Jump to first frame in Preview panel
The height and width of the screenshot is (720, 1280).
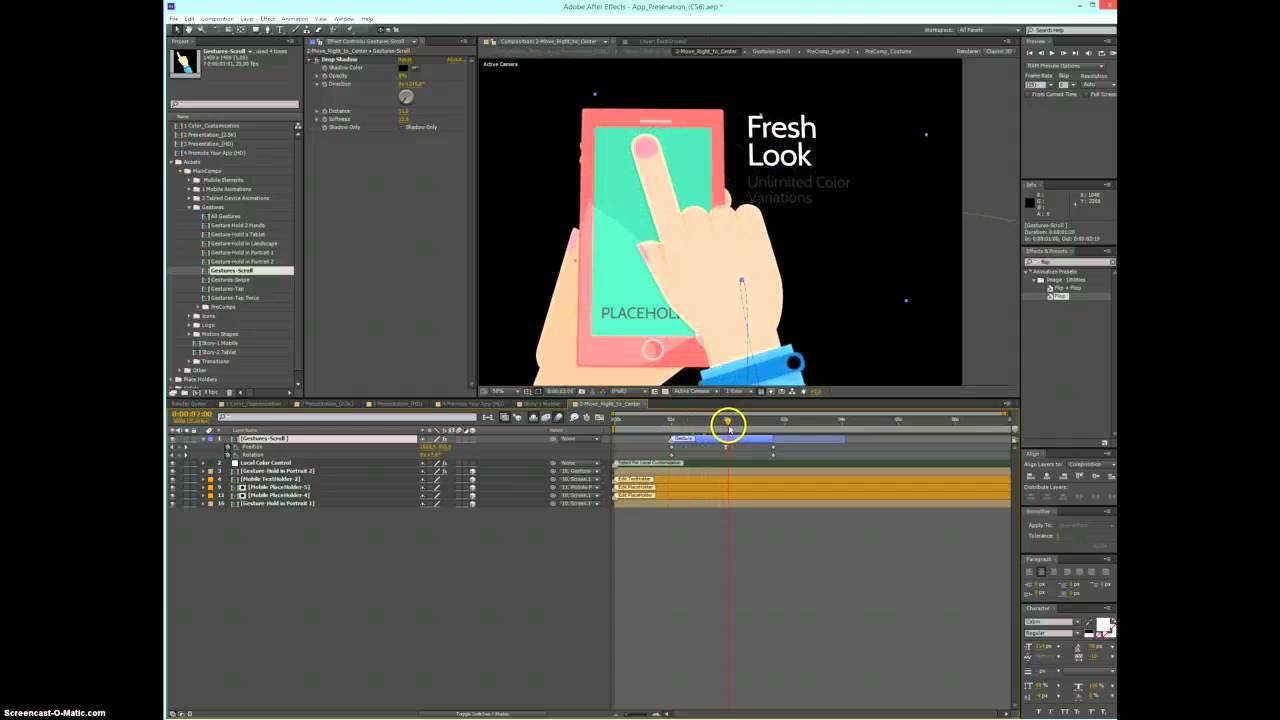point(1030,53)
